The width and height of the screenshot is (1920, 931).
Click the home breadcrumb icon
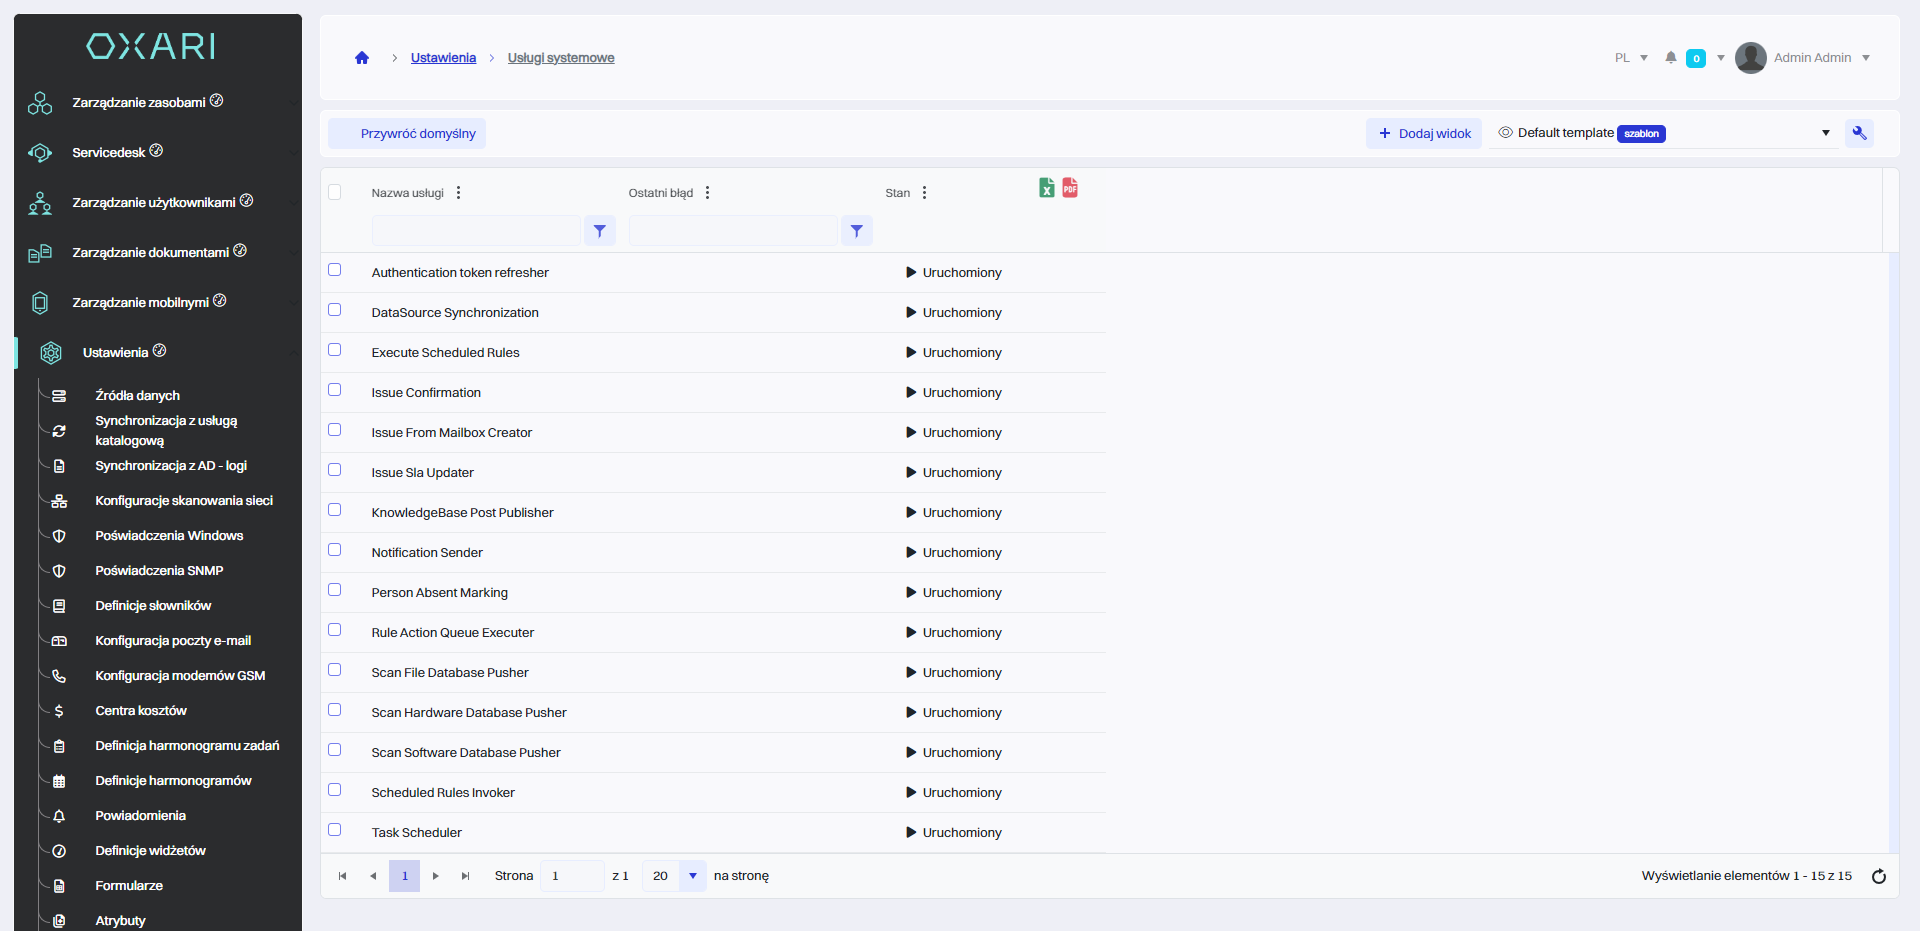pyautogui.click(x=362, y=58)
